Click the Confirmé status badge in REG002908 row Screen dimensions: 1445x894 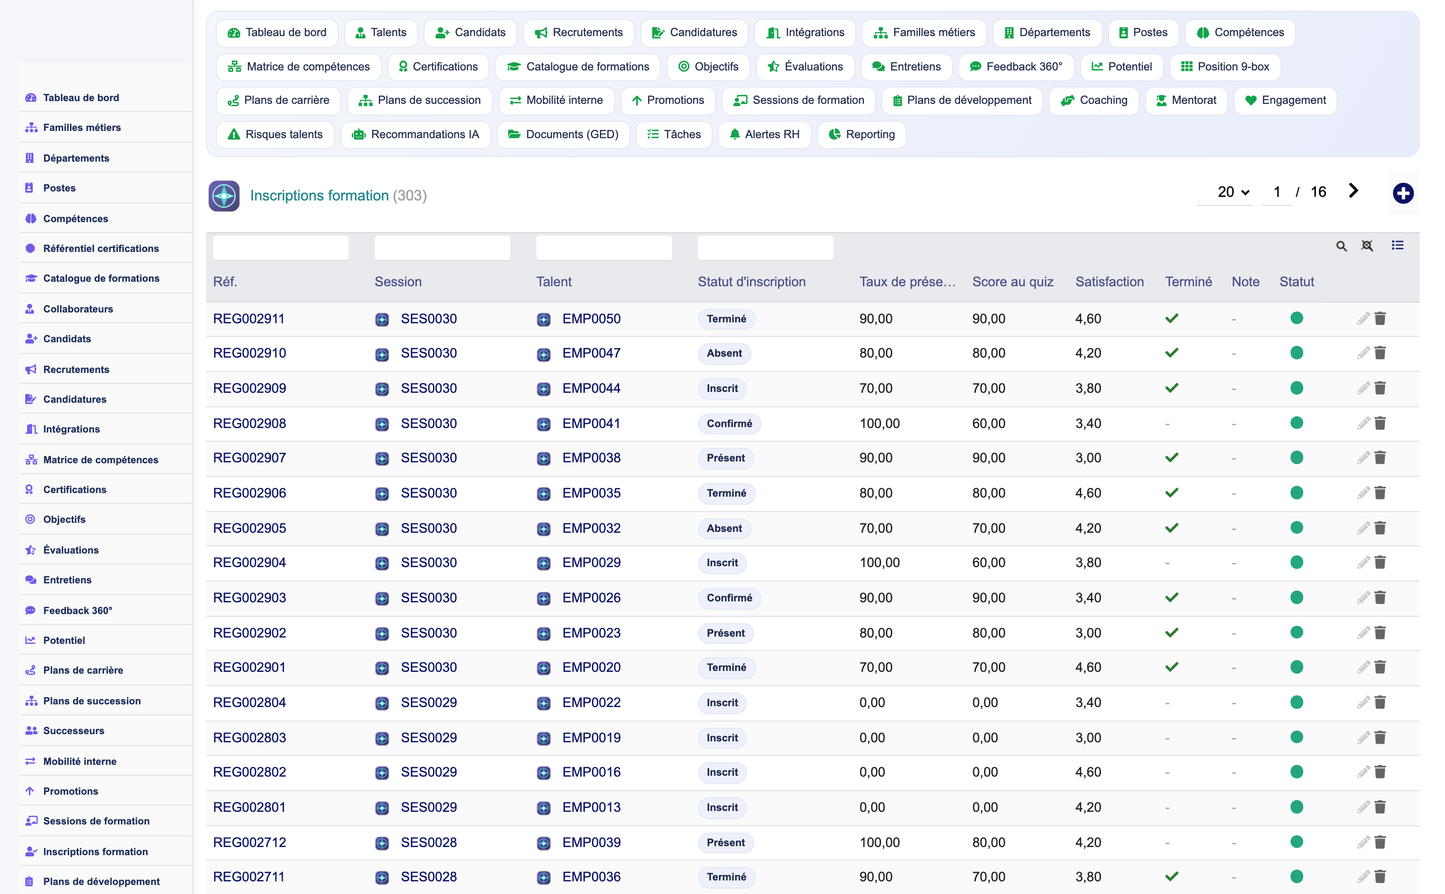coord(729,424)
